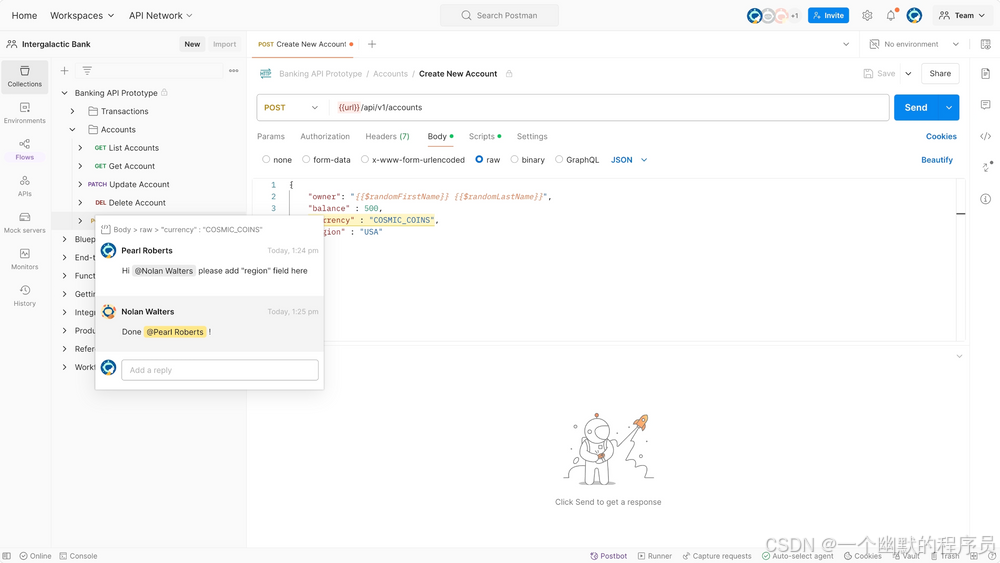Open the comments icon in right sidebar
The height and width of the screenshot is (563, 1000).
coord(985,105)
